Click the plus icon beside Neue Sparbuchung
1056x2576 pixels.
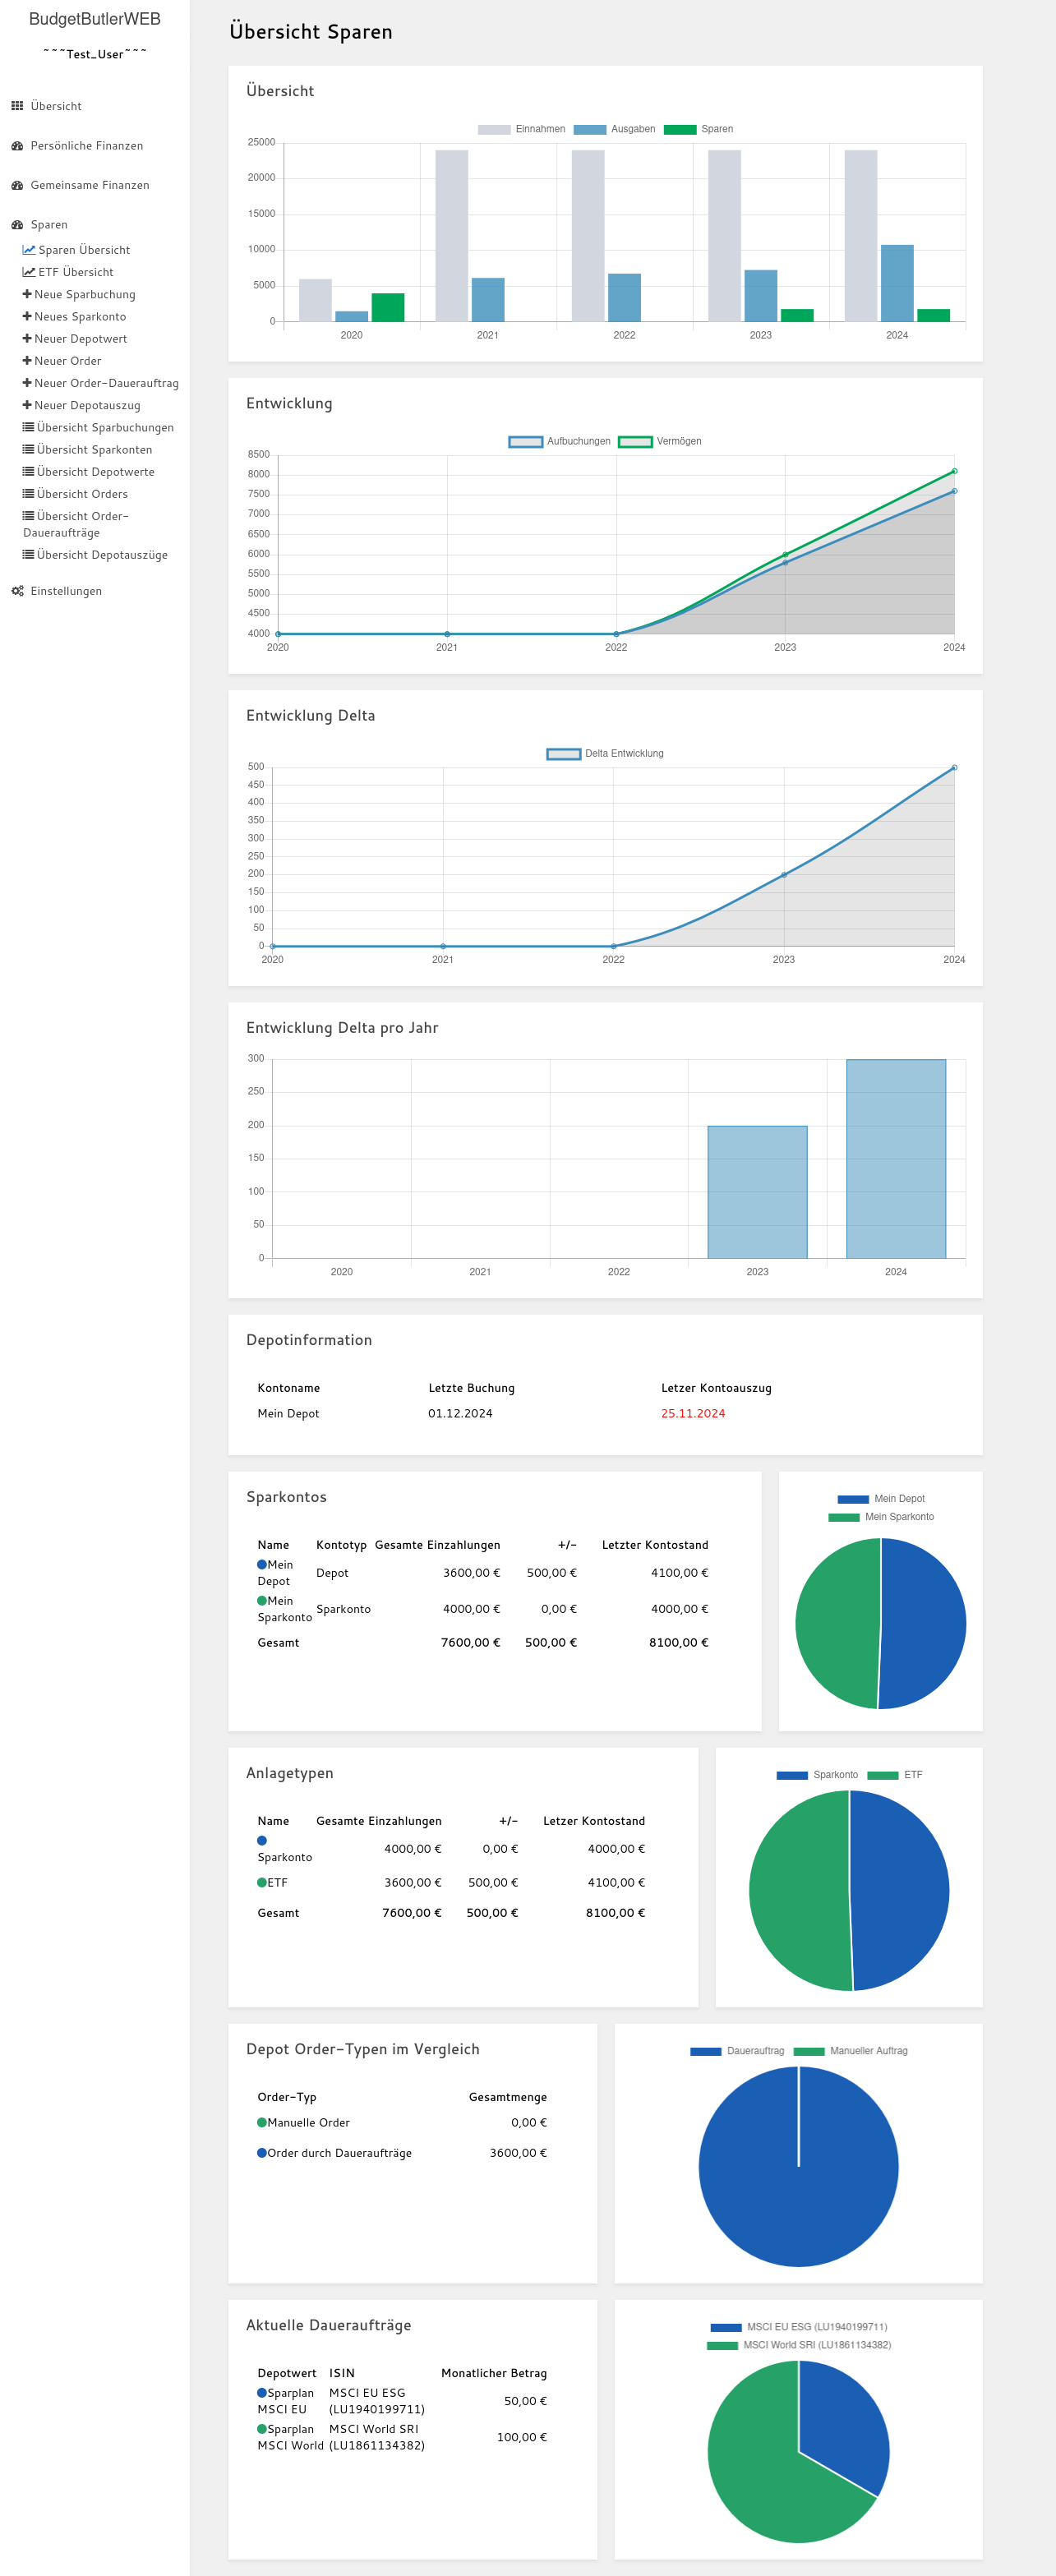pos(27,294)
